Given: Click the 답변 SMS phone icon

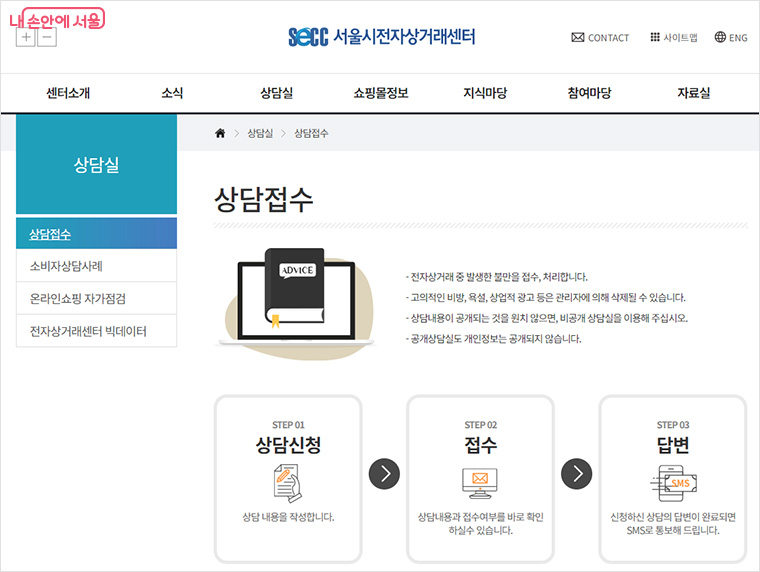Looking at the screenshot, I should click(673, 483).
